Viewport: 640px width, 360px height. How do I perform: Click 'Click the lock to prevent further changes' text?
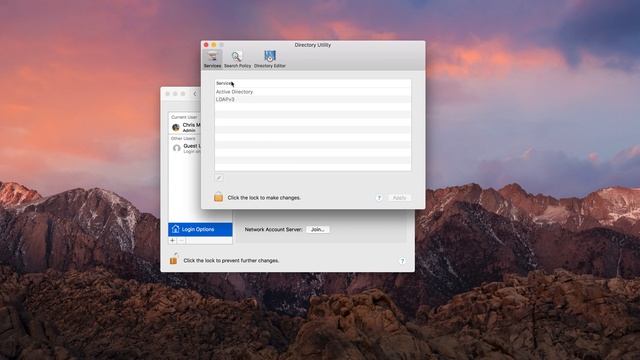[231, 260]
